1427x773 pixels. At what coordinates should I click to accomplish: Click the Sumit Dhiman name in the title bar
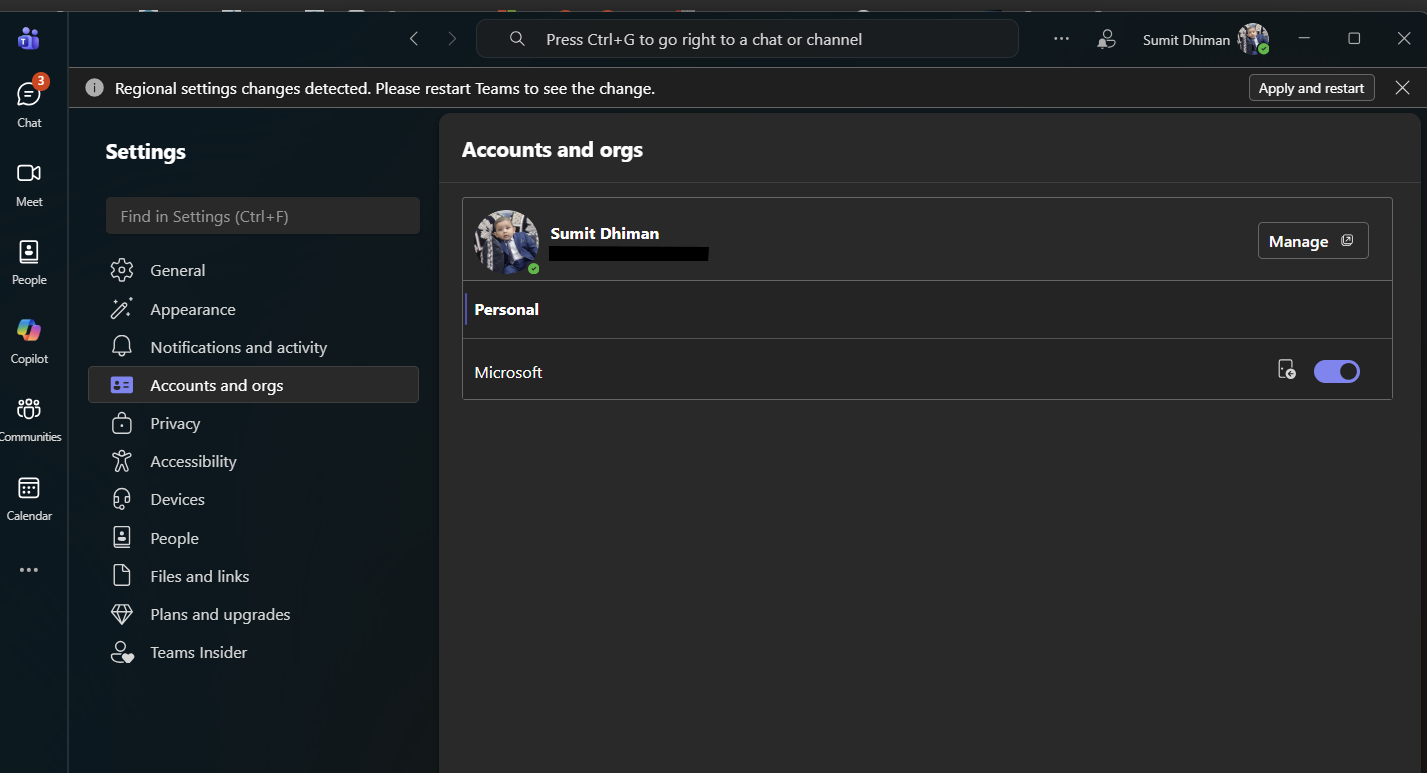[x=1186, y=40]
